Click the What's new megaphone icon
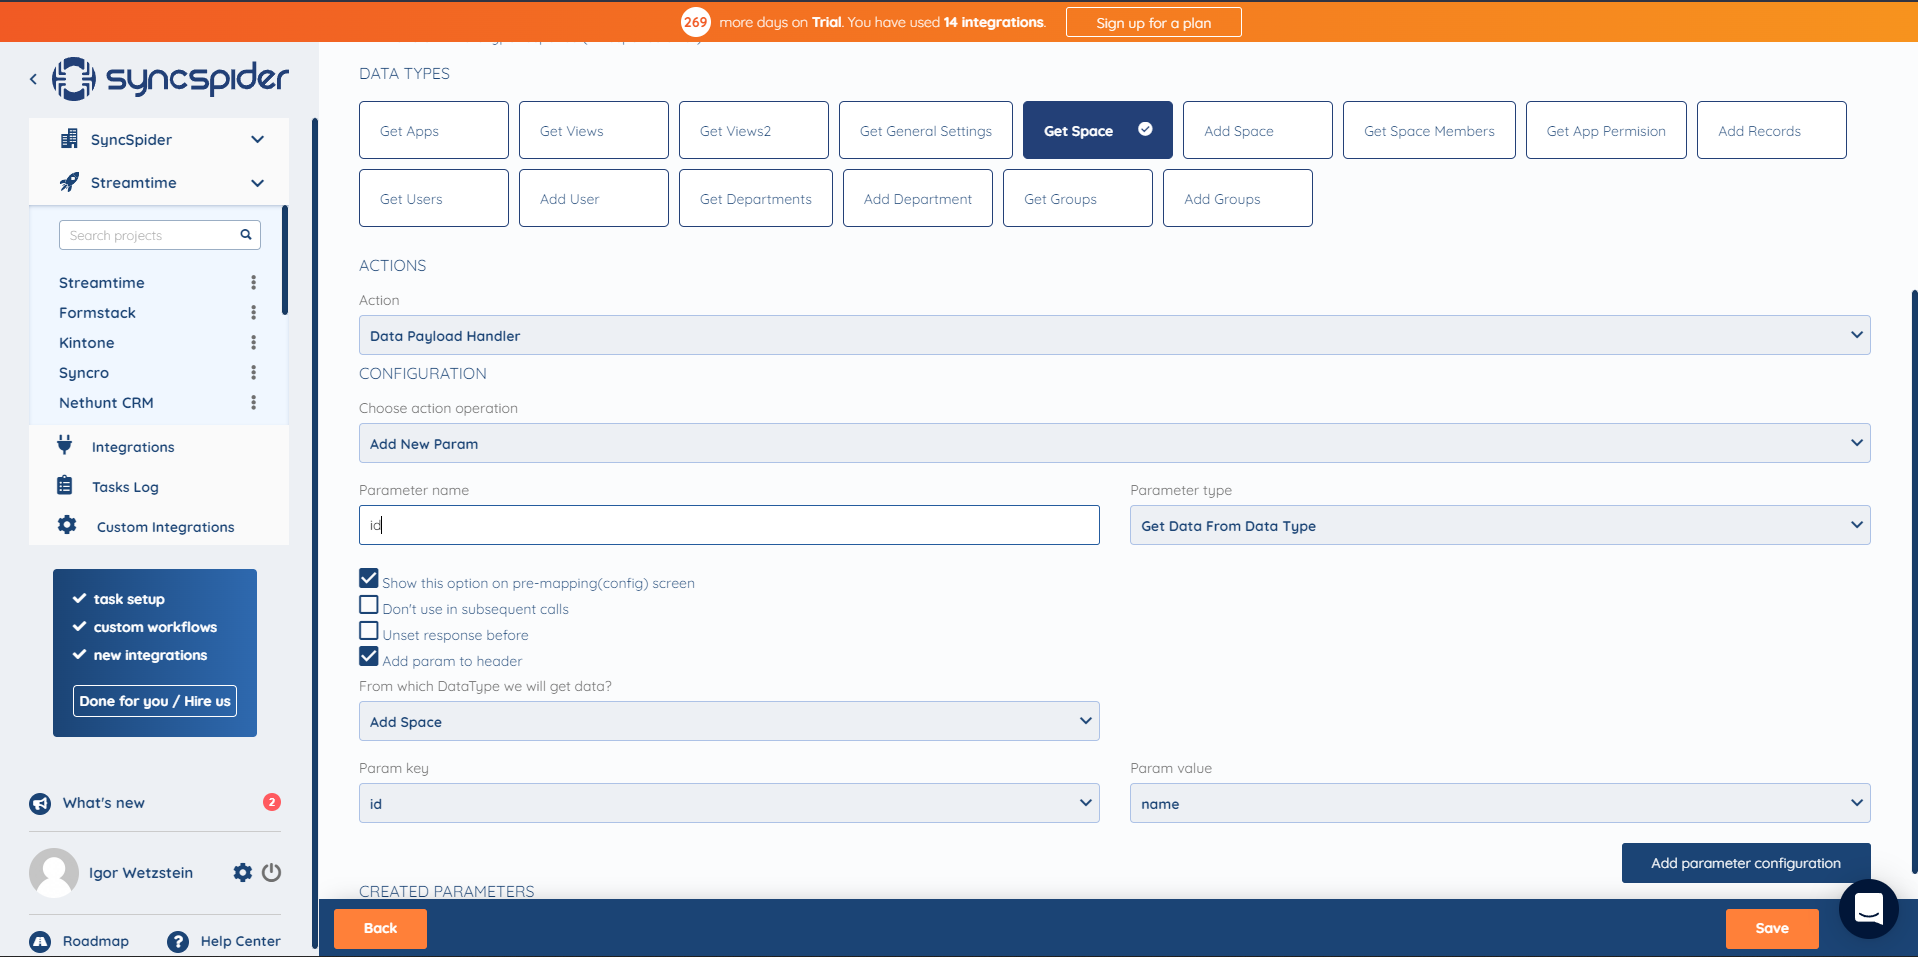This screenshot has width=1918, height=957. coord(40,803)
